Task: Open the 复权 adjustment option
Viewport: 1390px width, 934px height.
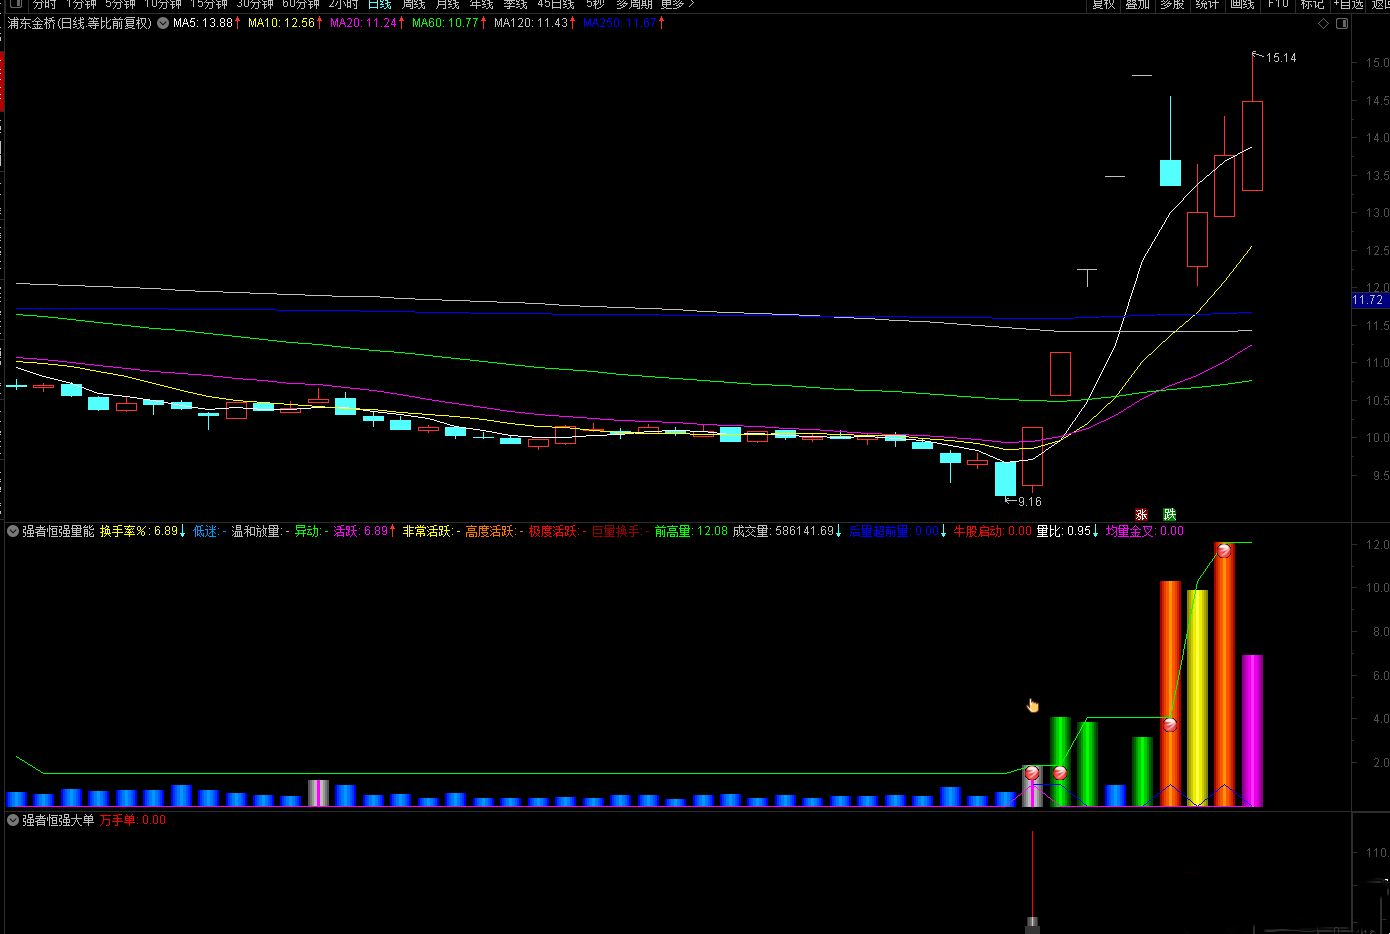Action: (x=1103, y=4)
